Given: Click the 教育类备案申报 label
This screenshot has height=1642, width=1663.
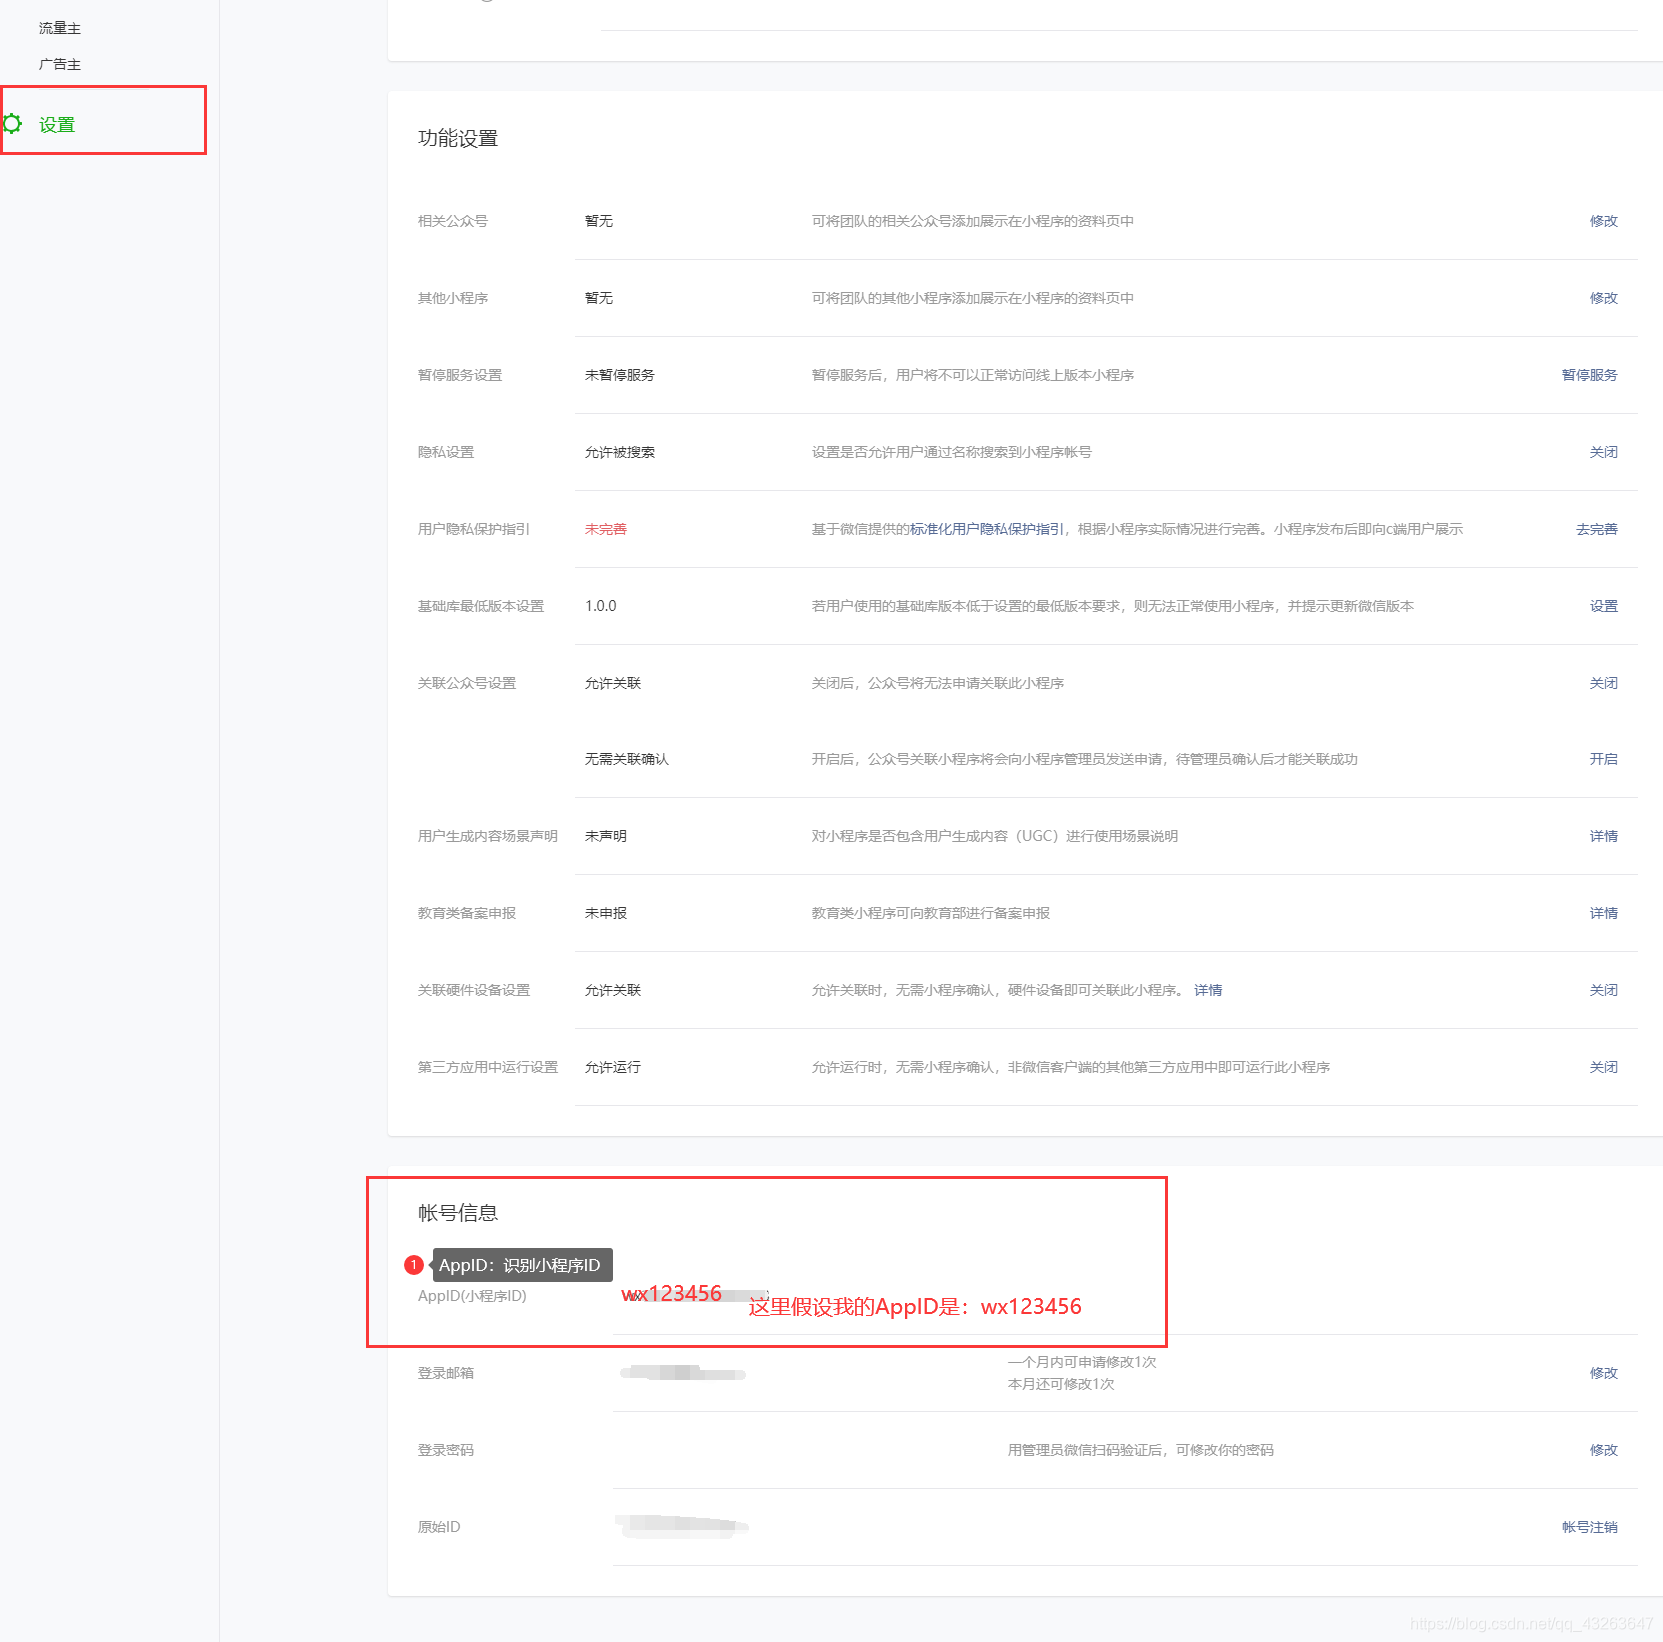Looking at the screenshot, I should [x=467, y=913].
